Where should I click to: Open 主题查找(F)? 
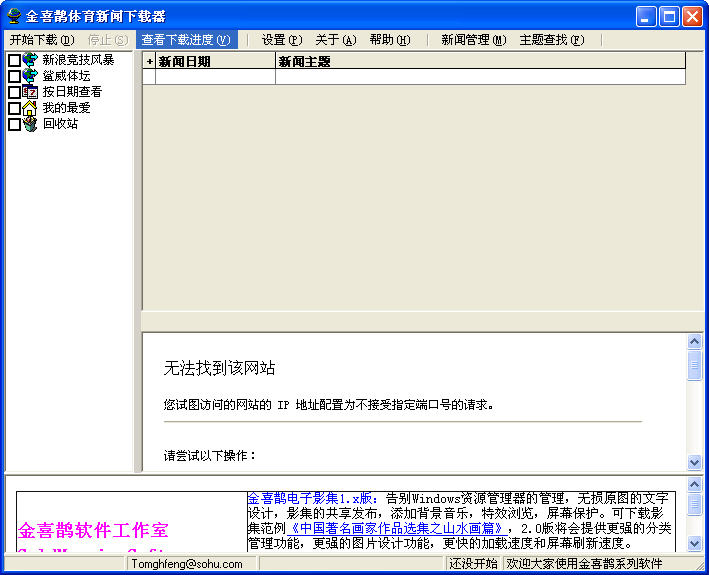pos(552,40)
